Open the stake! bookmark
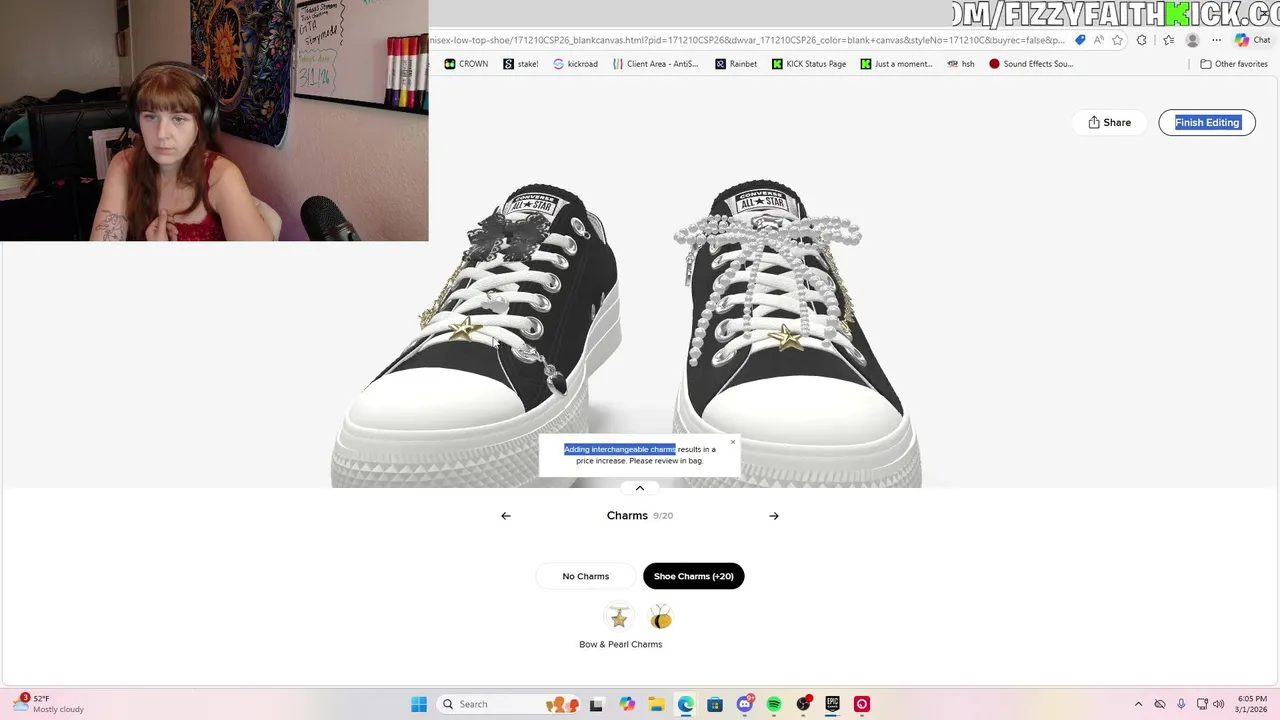The width and height of the screenshot is (1280, 720). [x=521, y=64]
